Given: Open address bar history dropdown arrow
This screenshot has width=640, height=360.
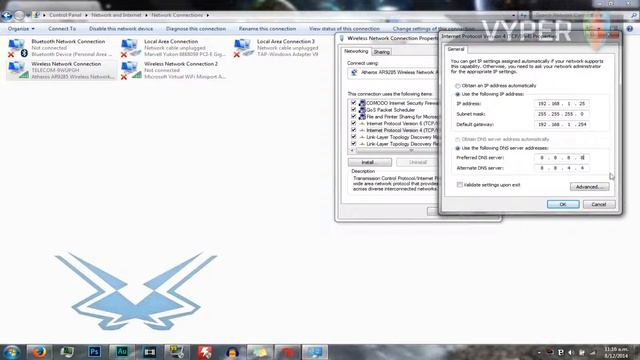Looking at the screenshot, I should (x=513, y=16).
